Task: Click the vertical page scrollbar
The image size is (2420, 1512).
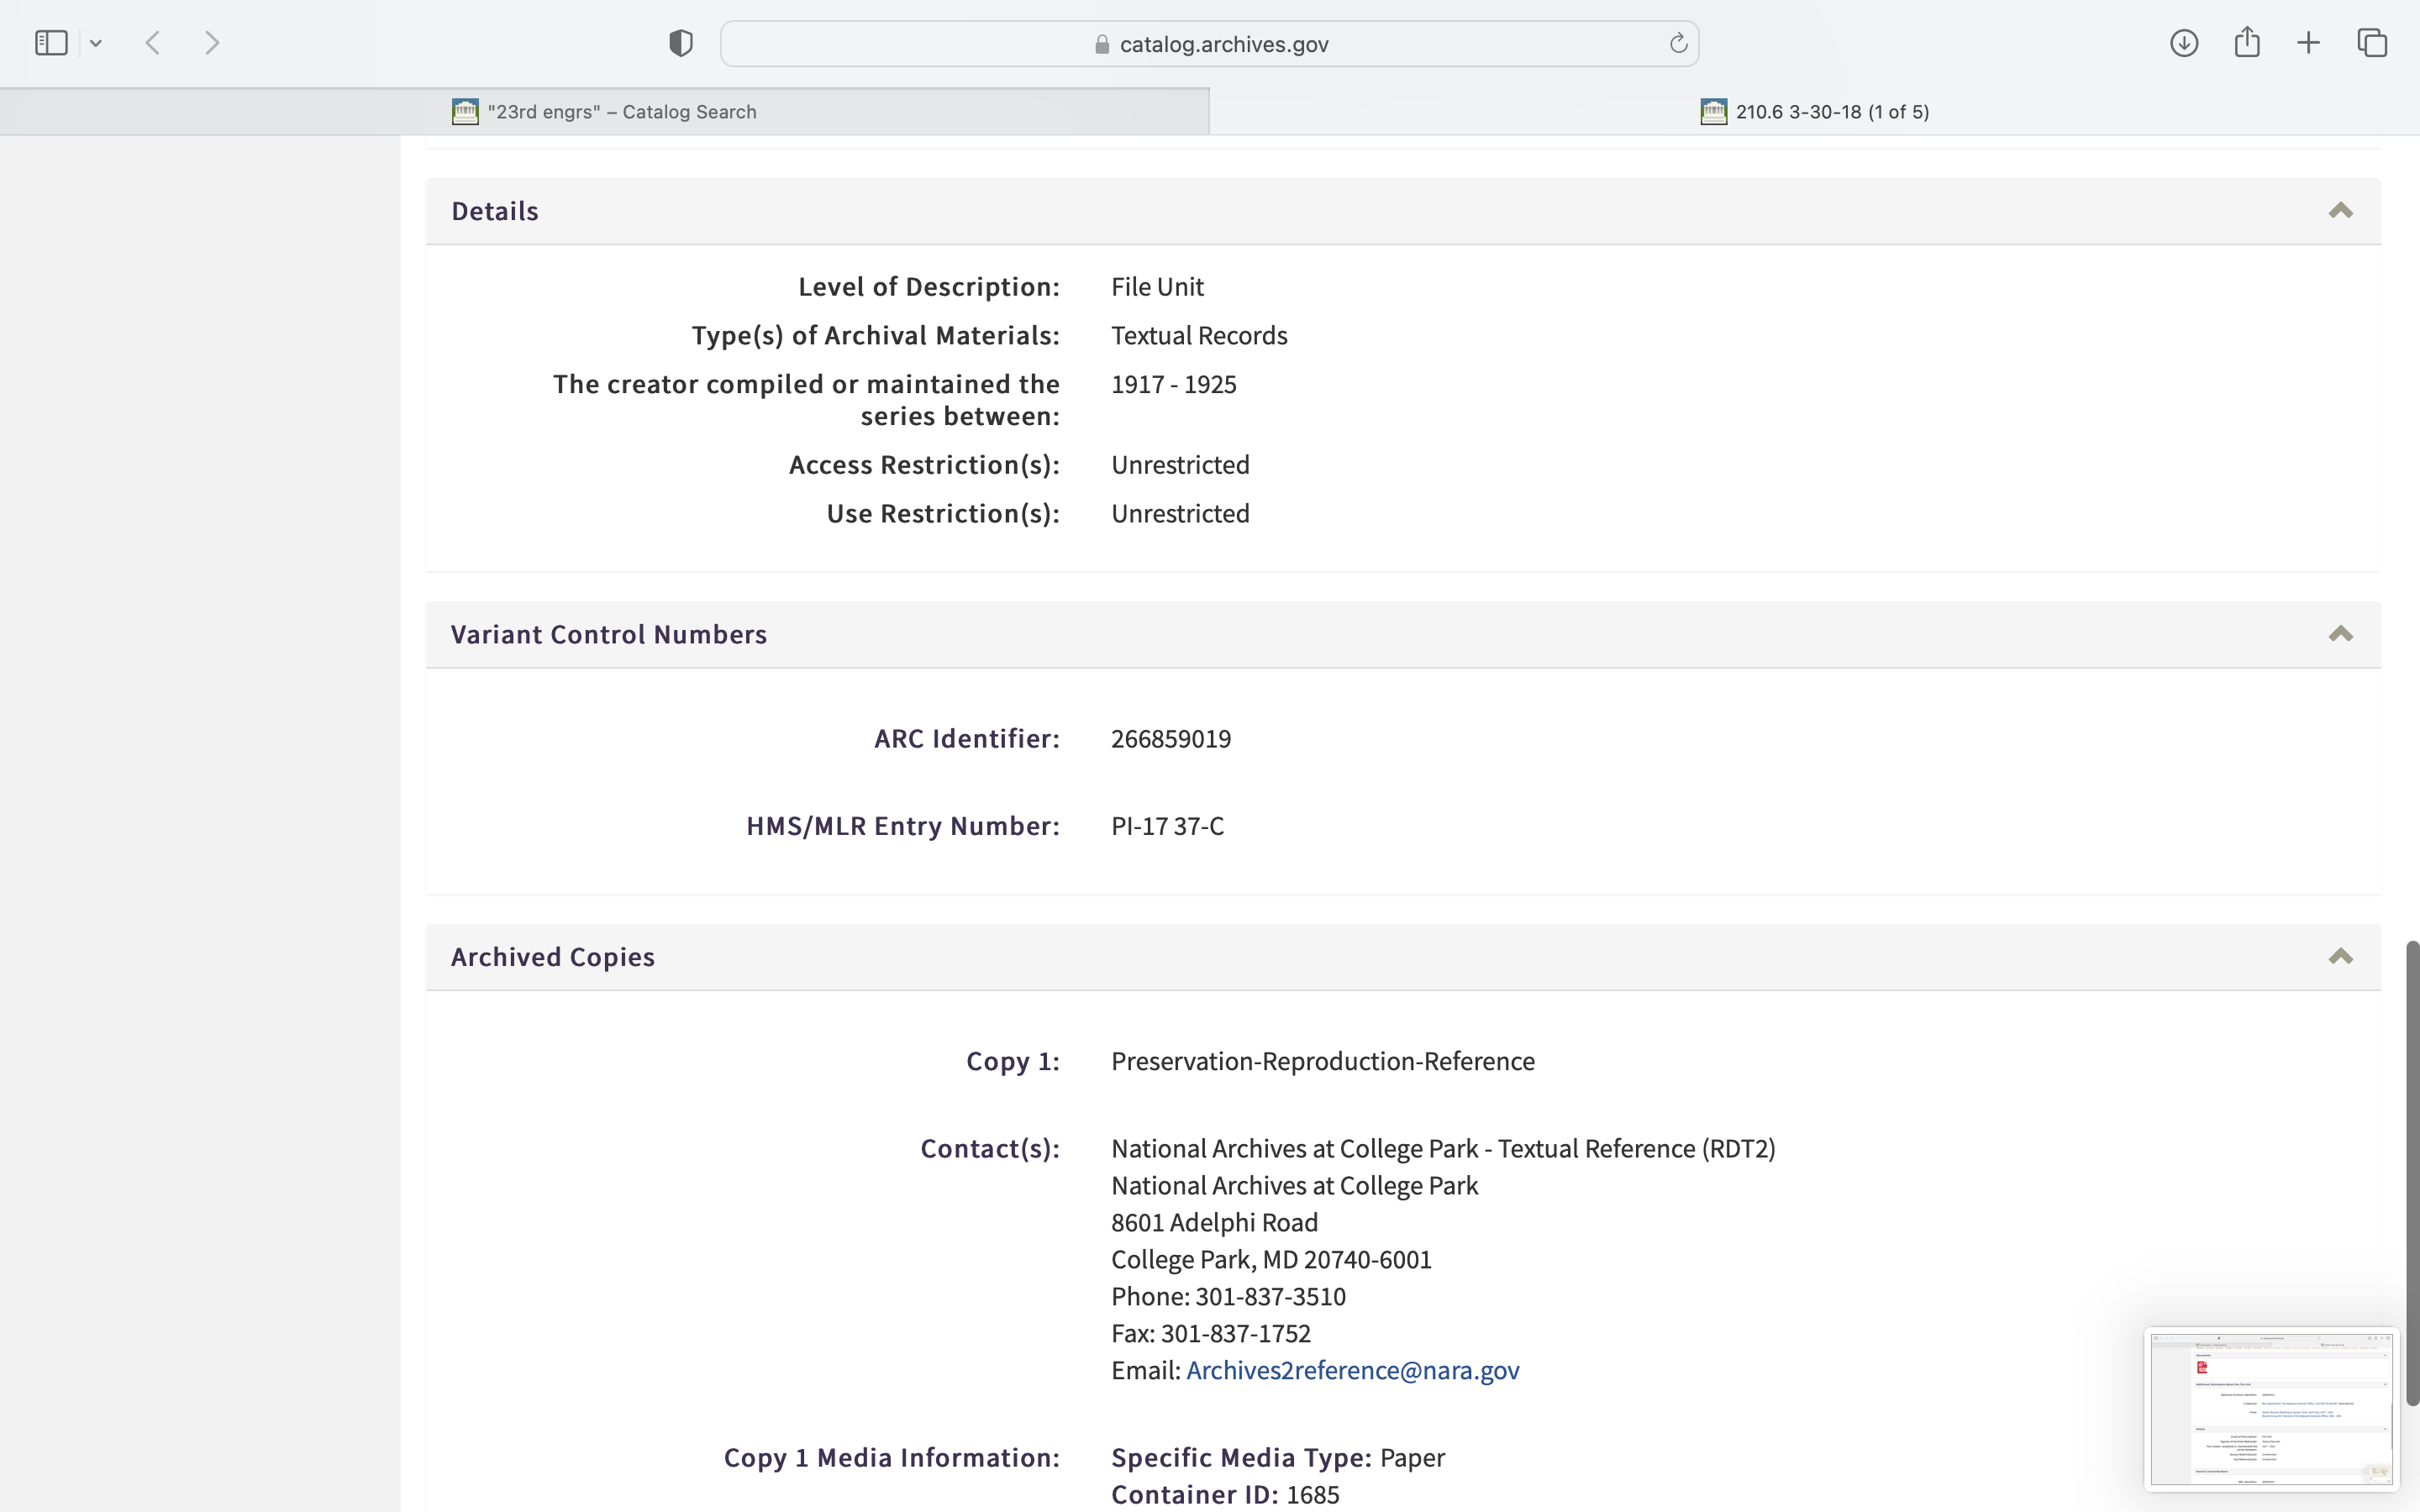Action: (x=2411, y=1170)
